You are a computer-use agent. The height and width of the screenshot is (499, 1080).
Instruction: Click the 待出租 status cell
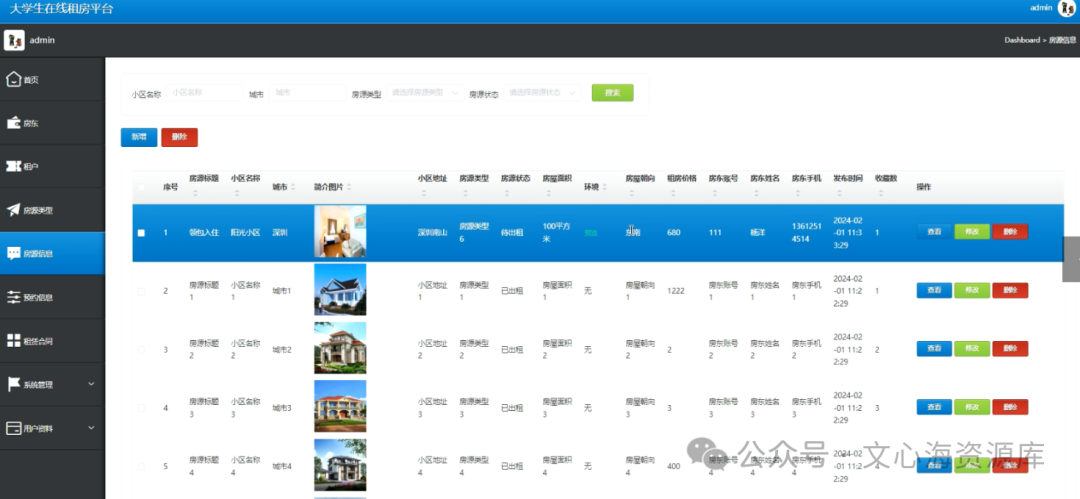coord(512,233)
